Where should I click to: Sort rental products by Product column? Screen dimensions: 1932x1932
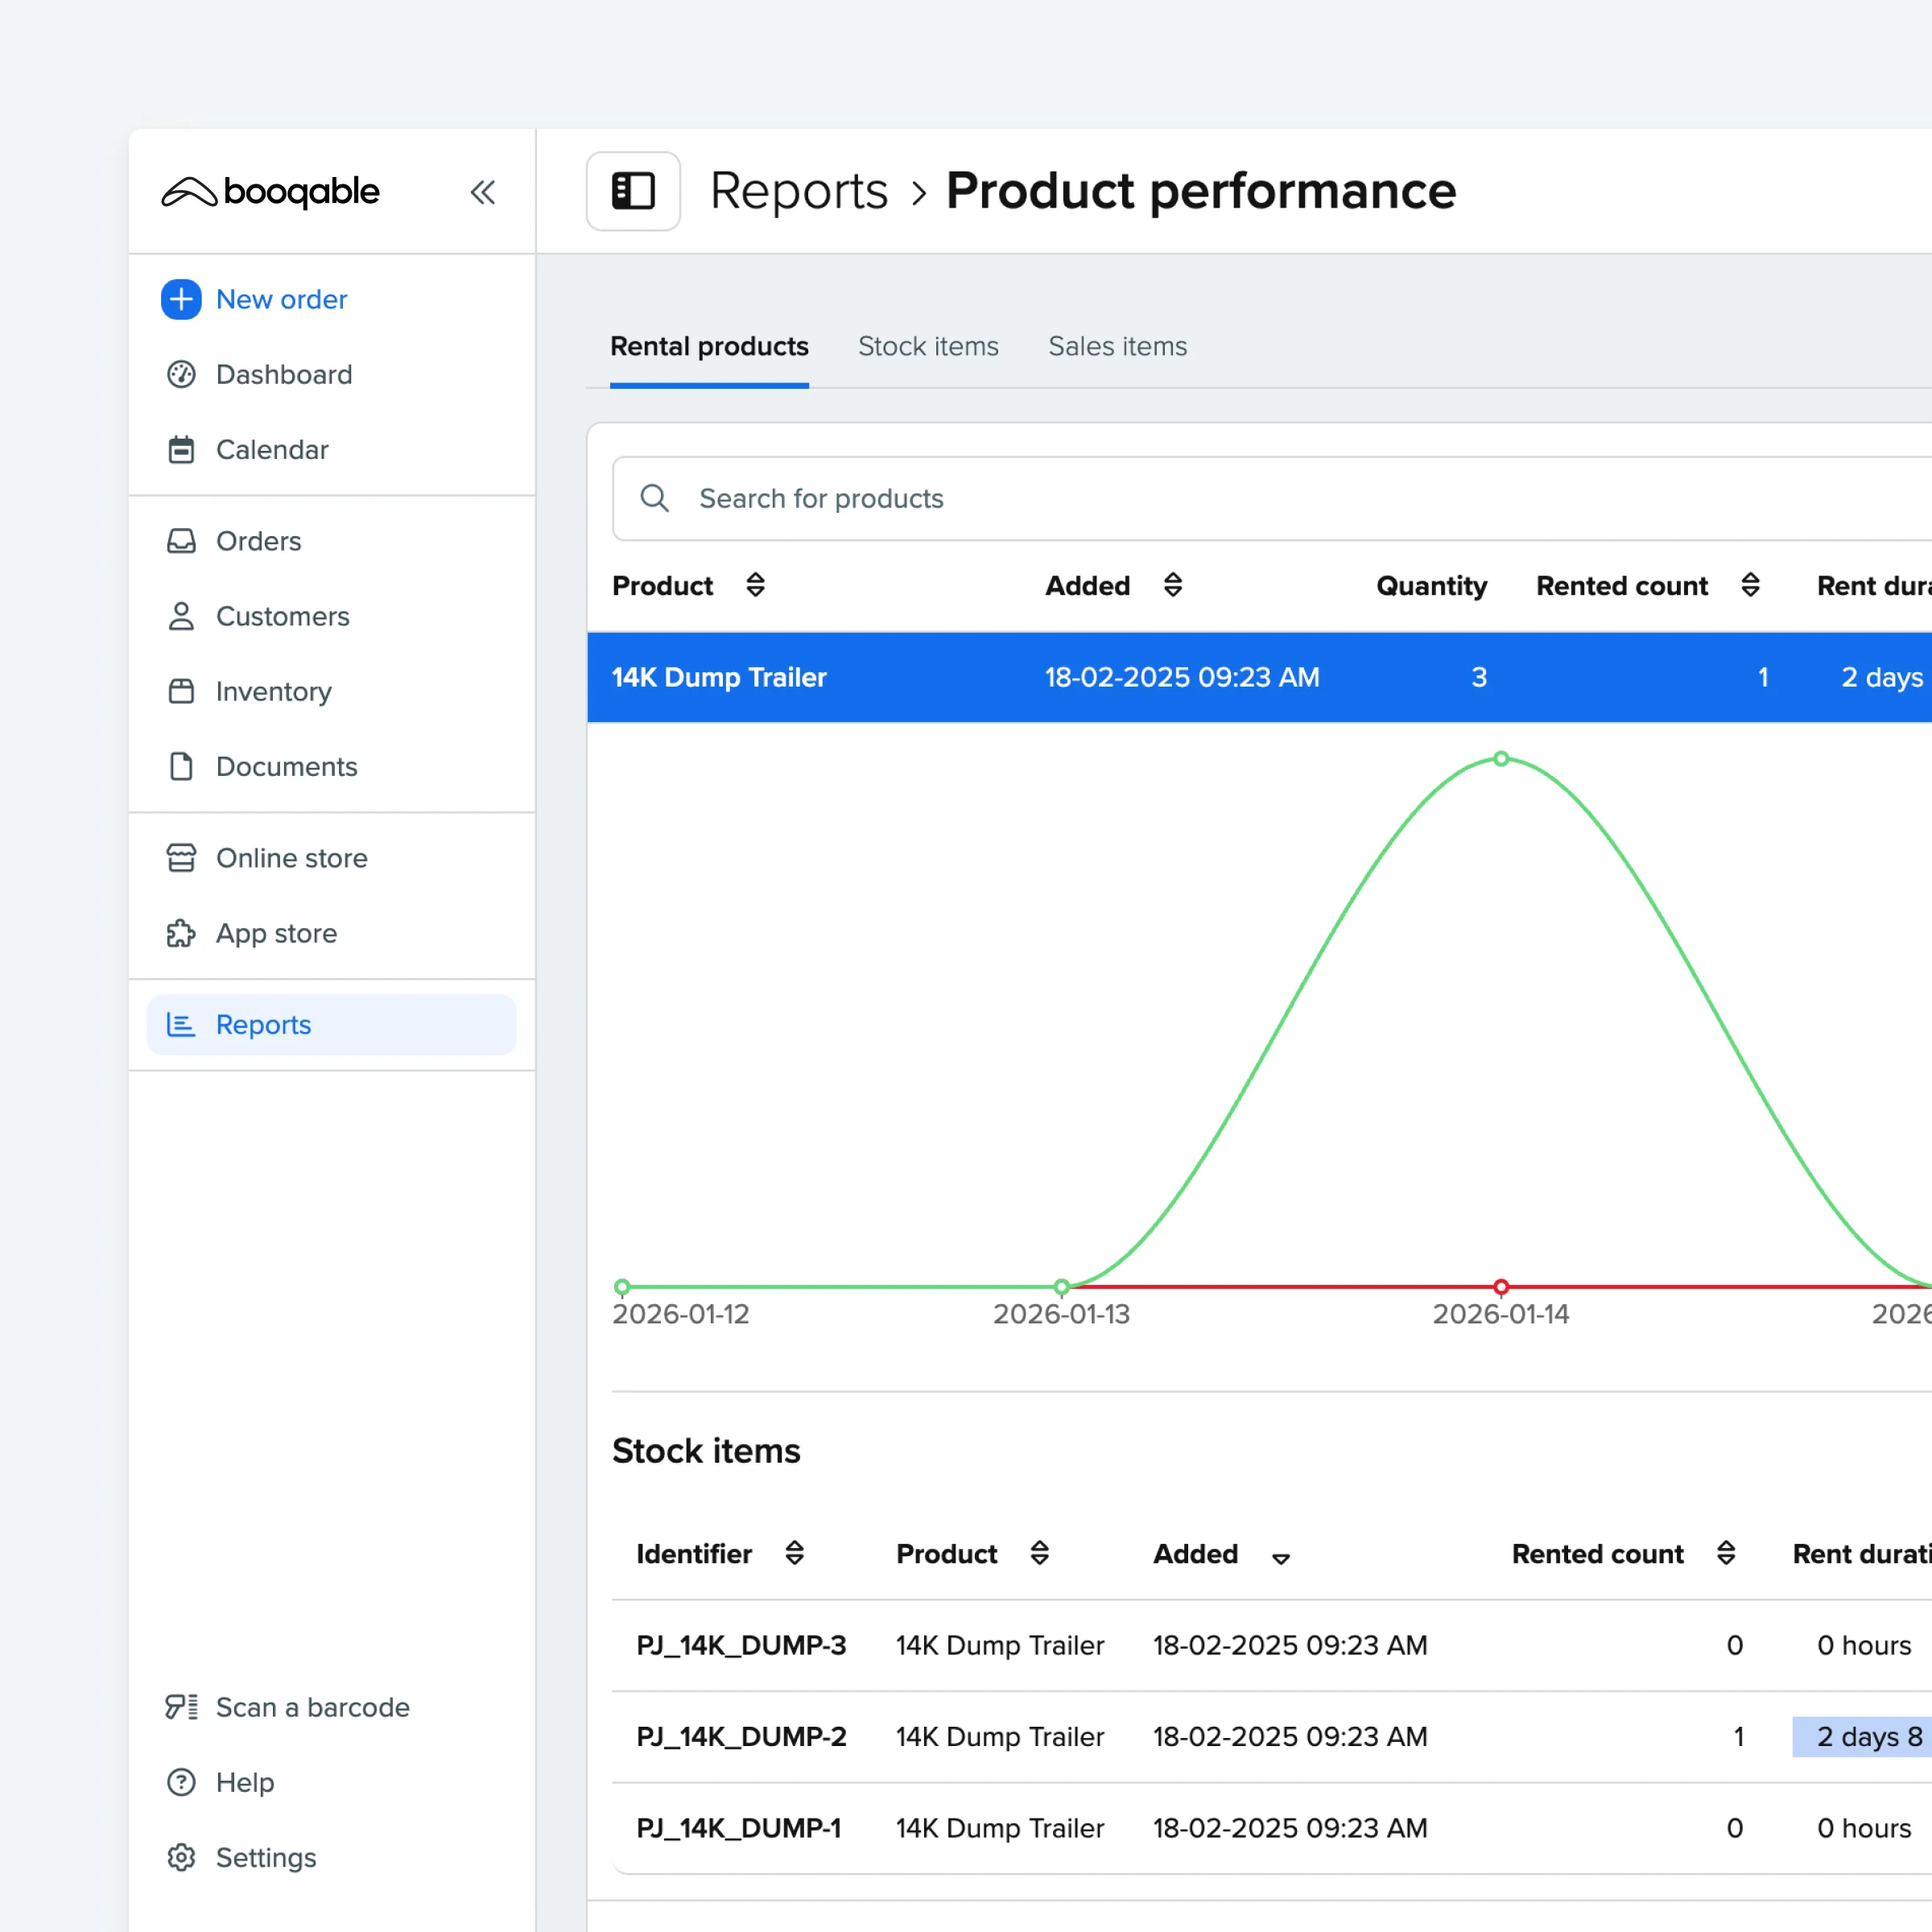click(x=755, y=585)
